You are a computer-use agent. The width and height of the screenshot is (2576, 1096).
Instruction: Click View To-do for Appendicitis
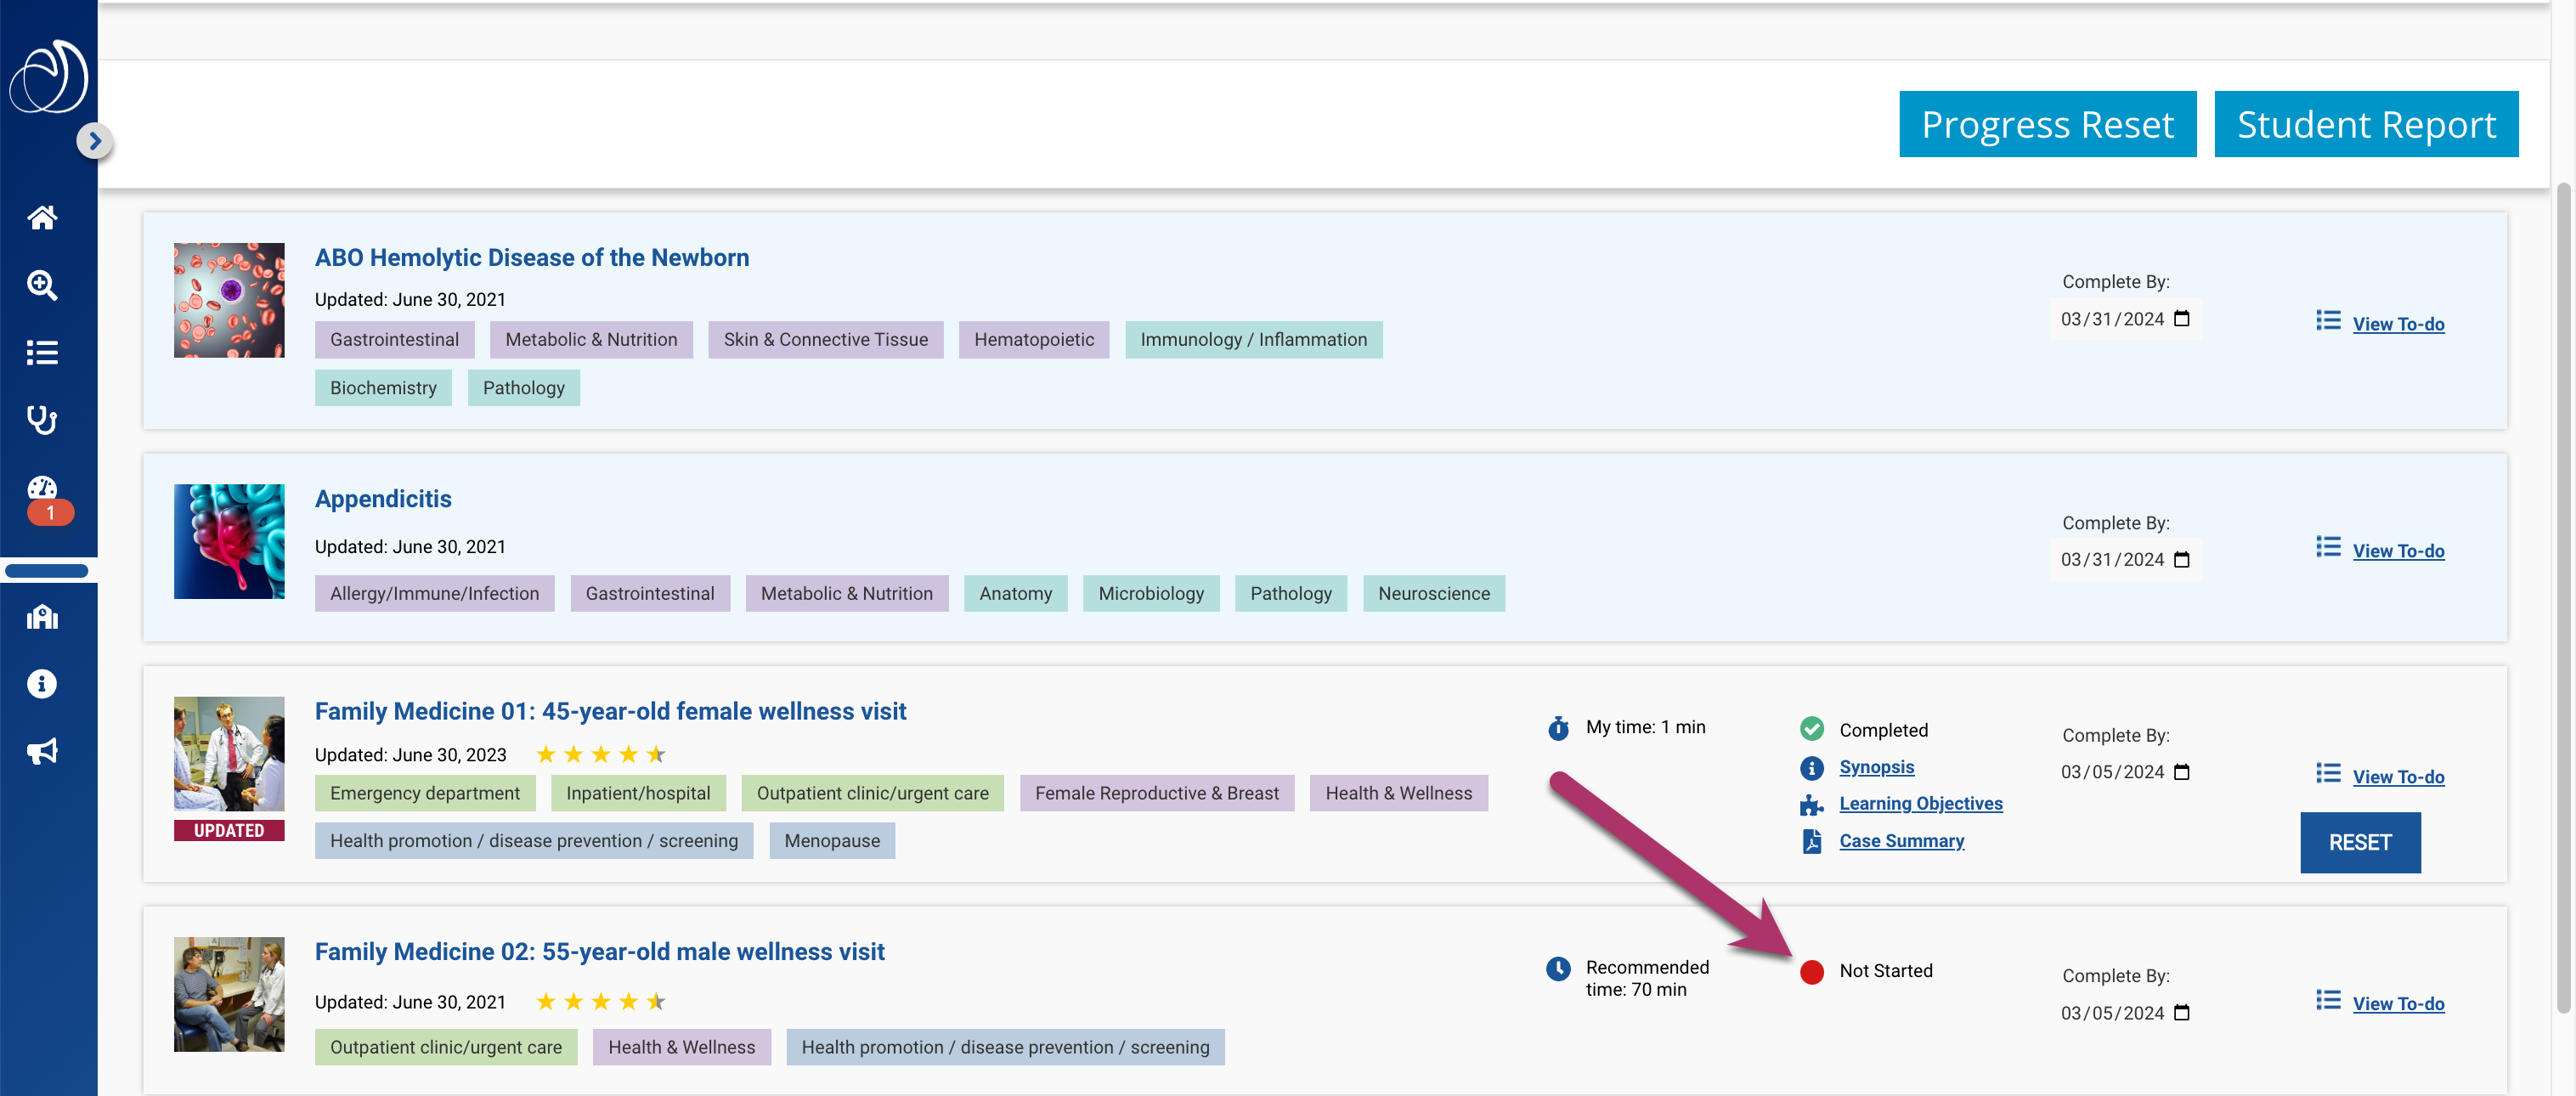pos(2397,551)
